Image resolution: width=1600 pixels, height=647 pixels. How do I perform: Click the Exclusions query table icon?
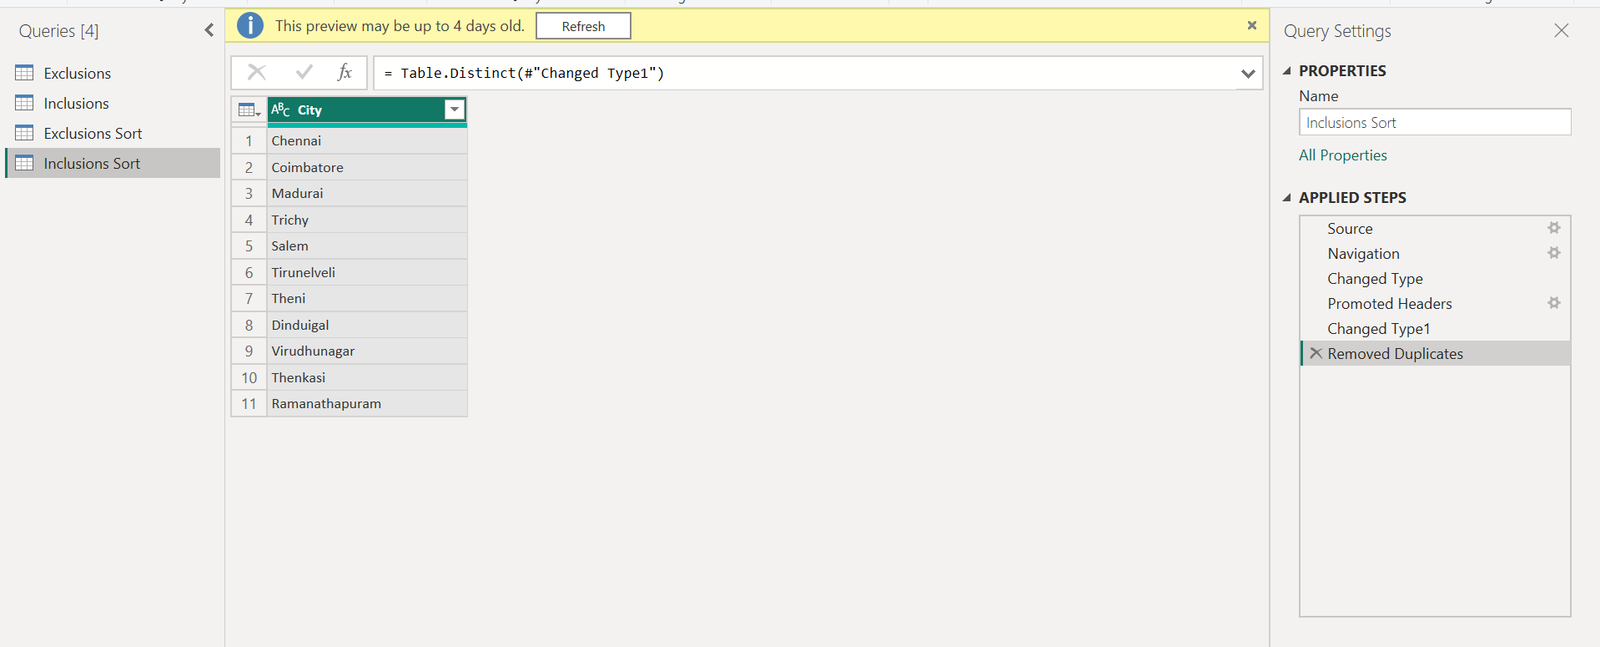point(25,73)
